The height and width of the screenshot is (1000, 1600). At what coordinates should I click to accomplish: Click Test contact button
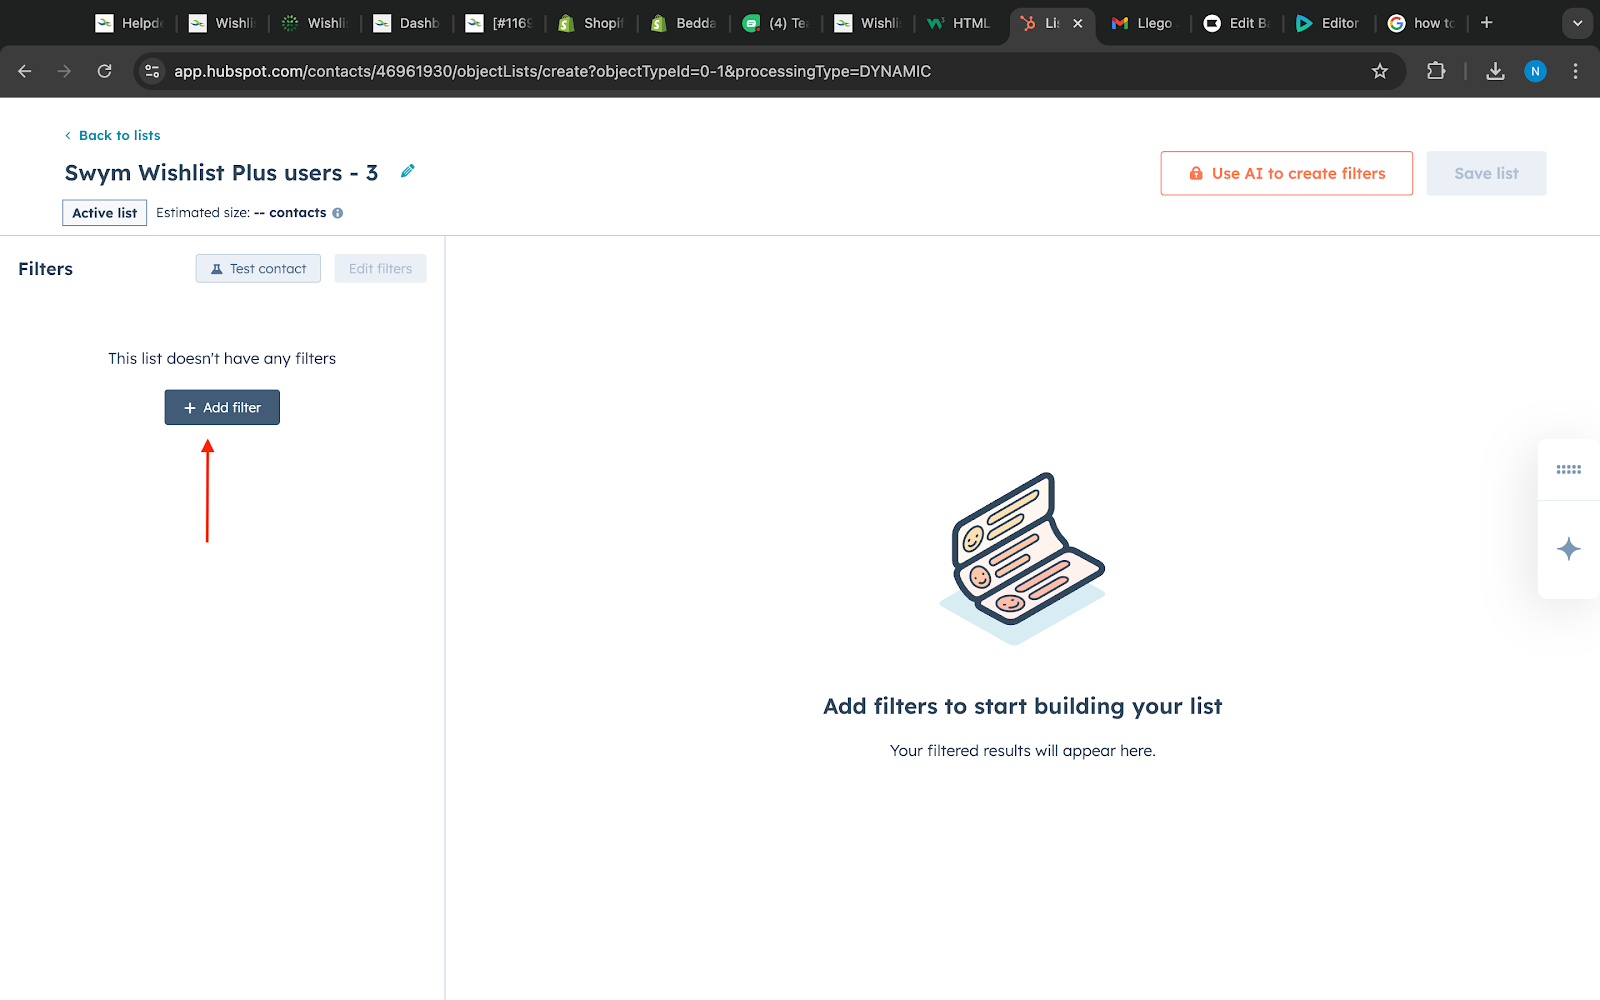258,268
